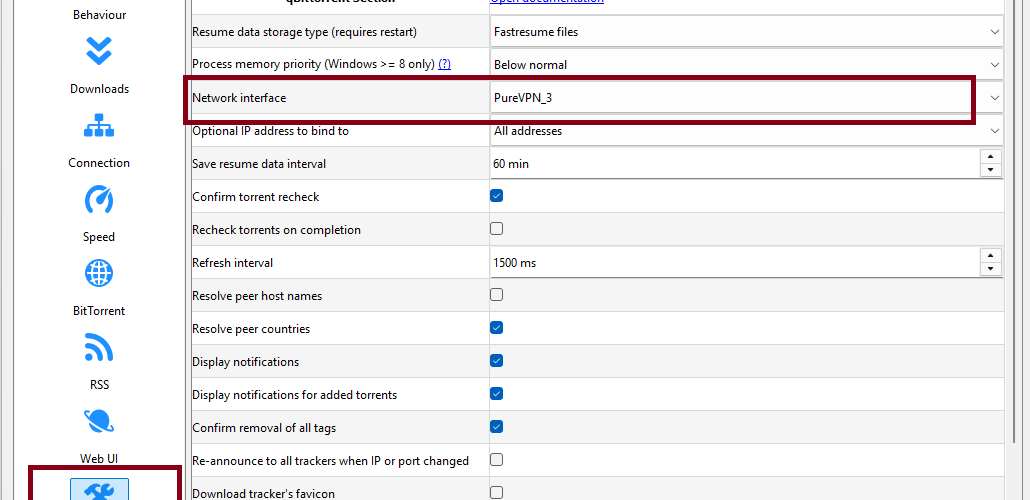Select the RSS label in sidebar

coord(99,385)
